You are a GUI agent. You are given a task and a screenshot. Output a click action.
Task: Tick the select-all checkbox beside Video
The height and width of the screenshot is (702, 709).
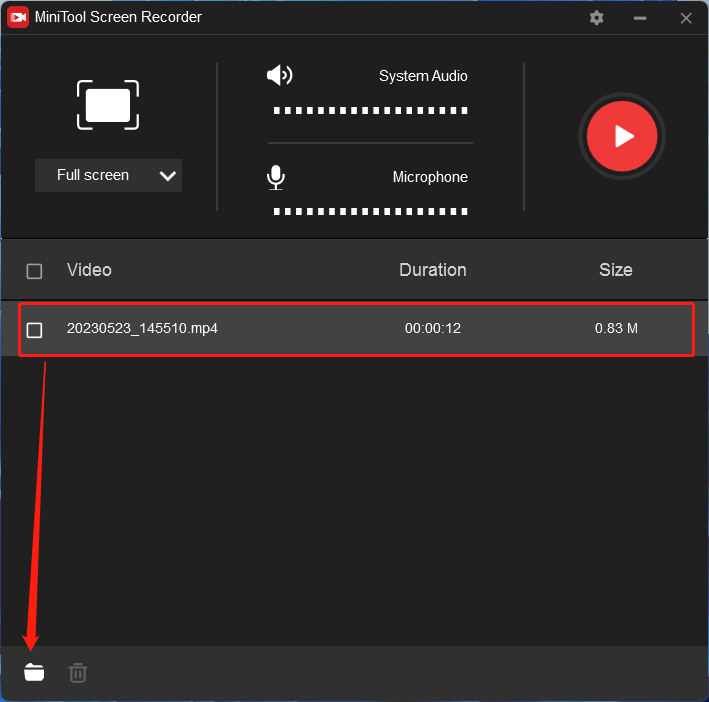(x=34, y=271)
